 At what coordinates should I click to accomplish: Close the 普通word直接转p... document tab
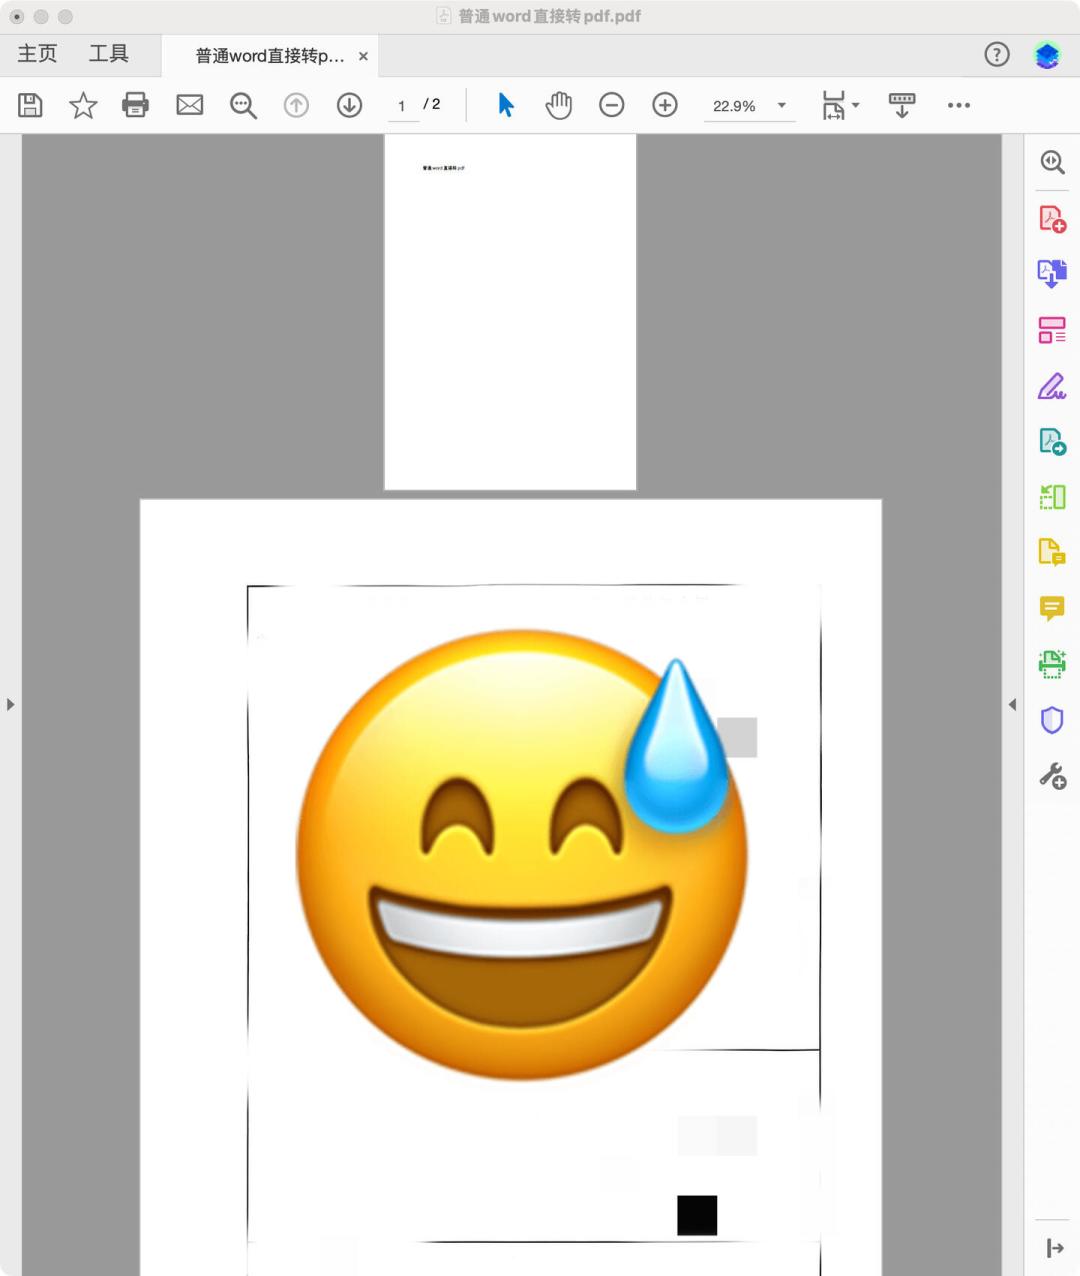363,56
